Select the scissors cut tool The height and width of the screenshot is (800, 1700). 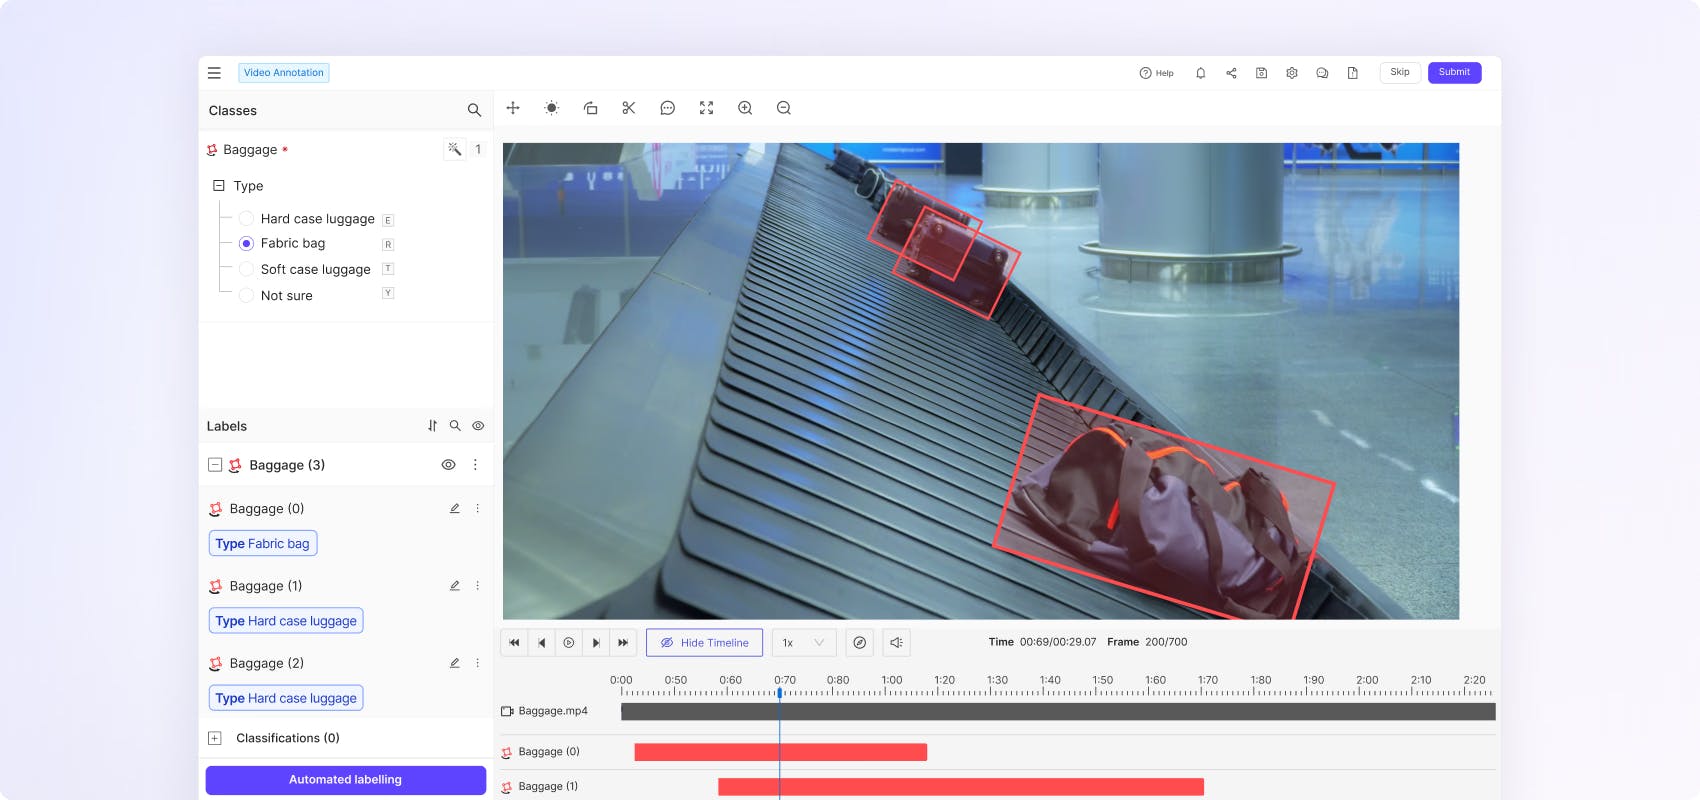[x=629, y=108]
